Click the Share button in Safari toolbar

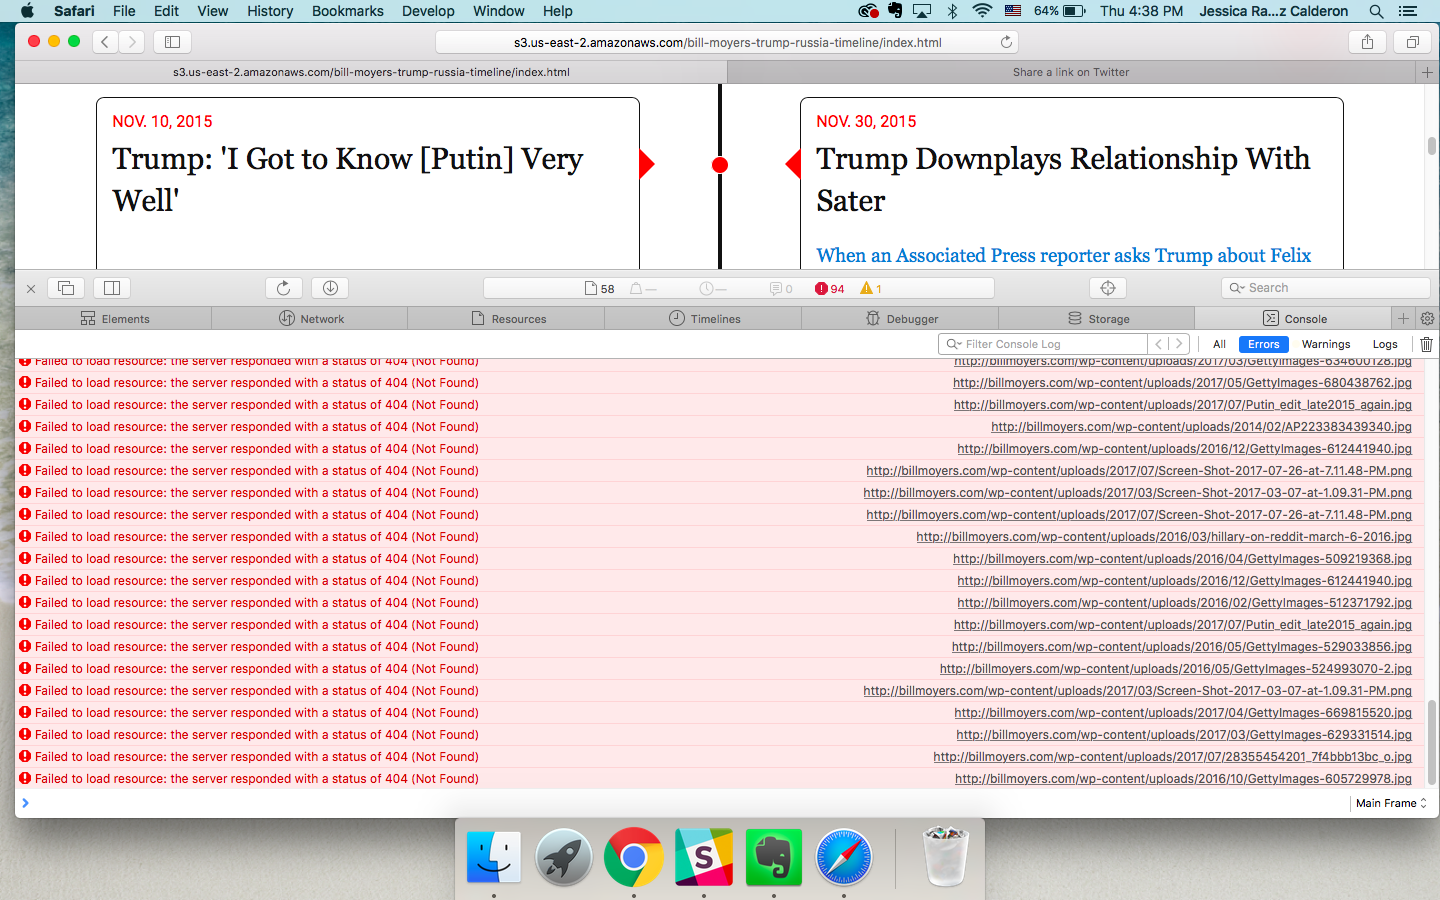coord(1367,42)
